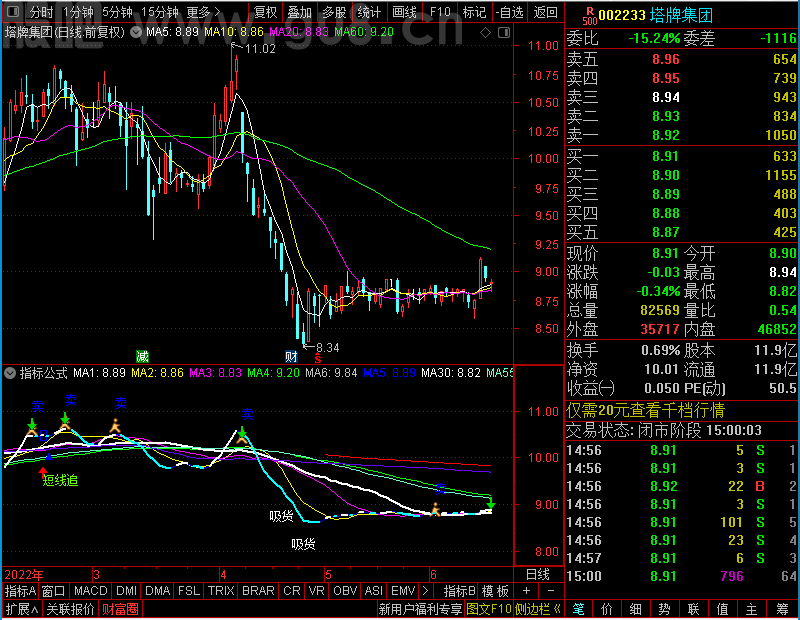Screen dimensions: 800x620
Task: Select the 指标A tab
Action: coord(20,591)
